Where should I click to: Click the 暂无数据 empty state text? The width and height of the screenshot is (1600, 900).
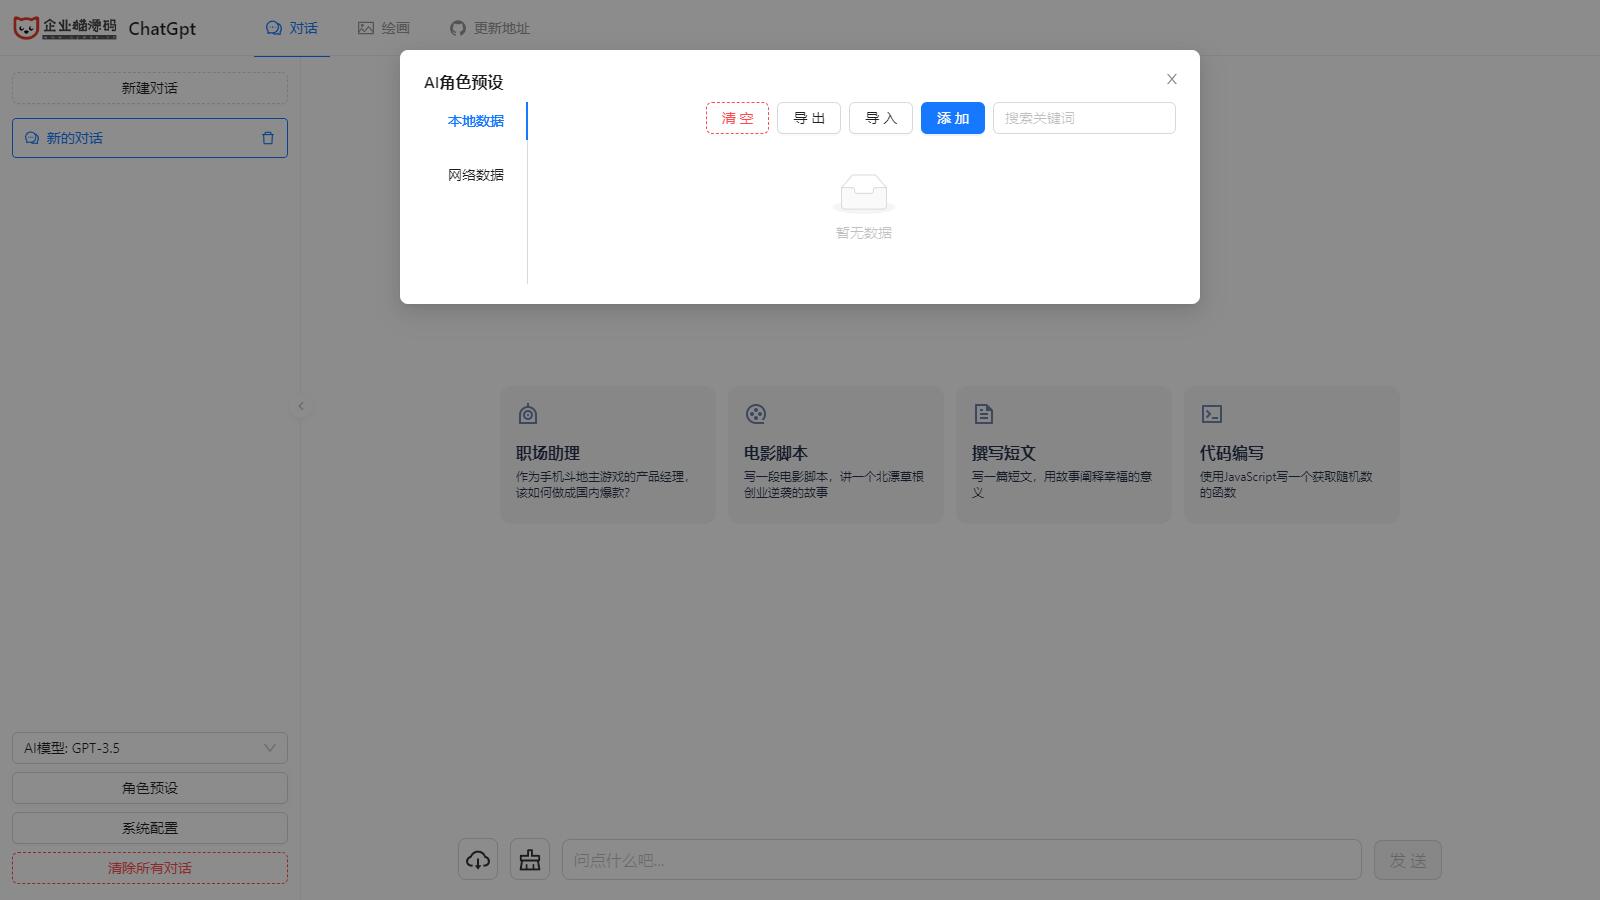coord(864,233)
